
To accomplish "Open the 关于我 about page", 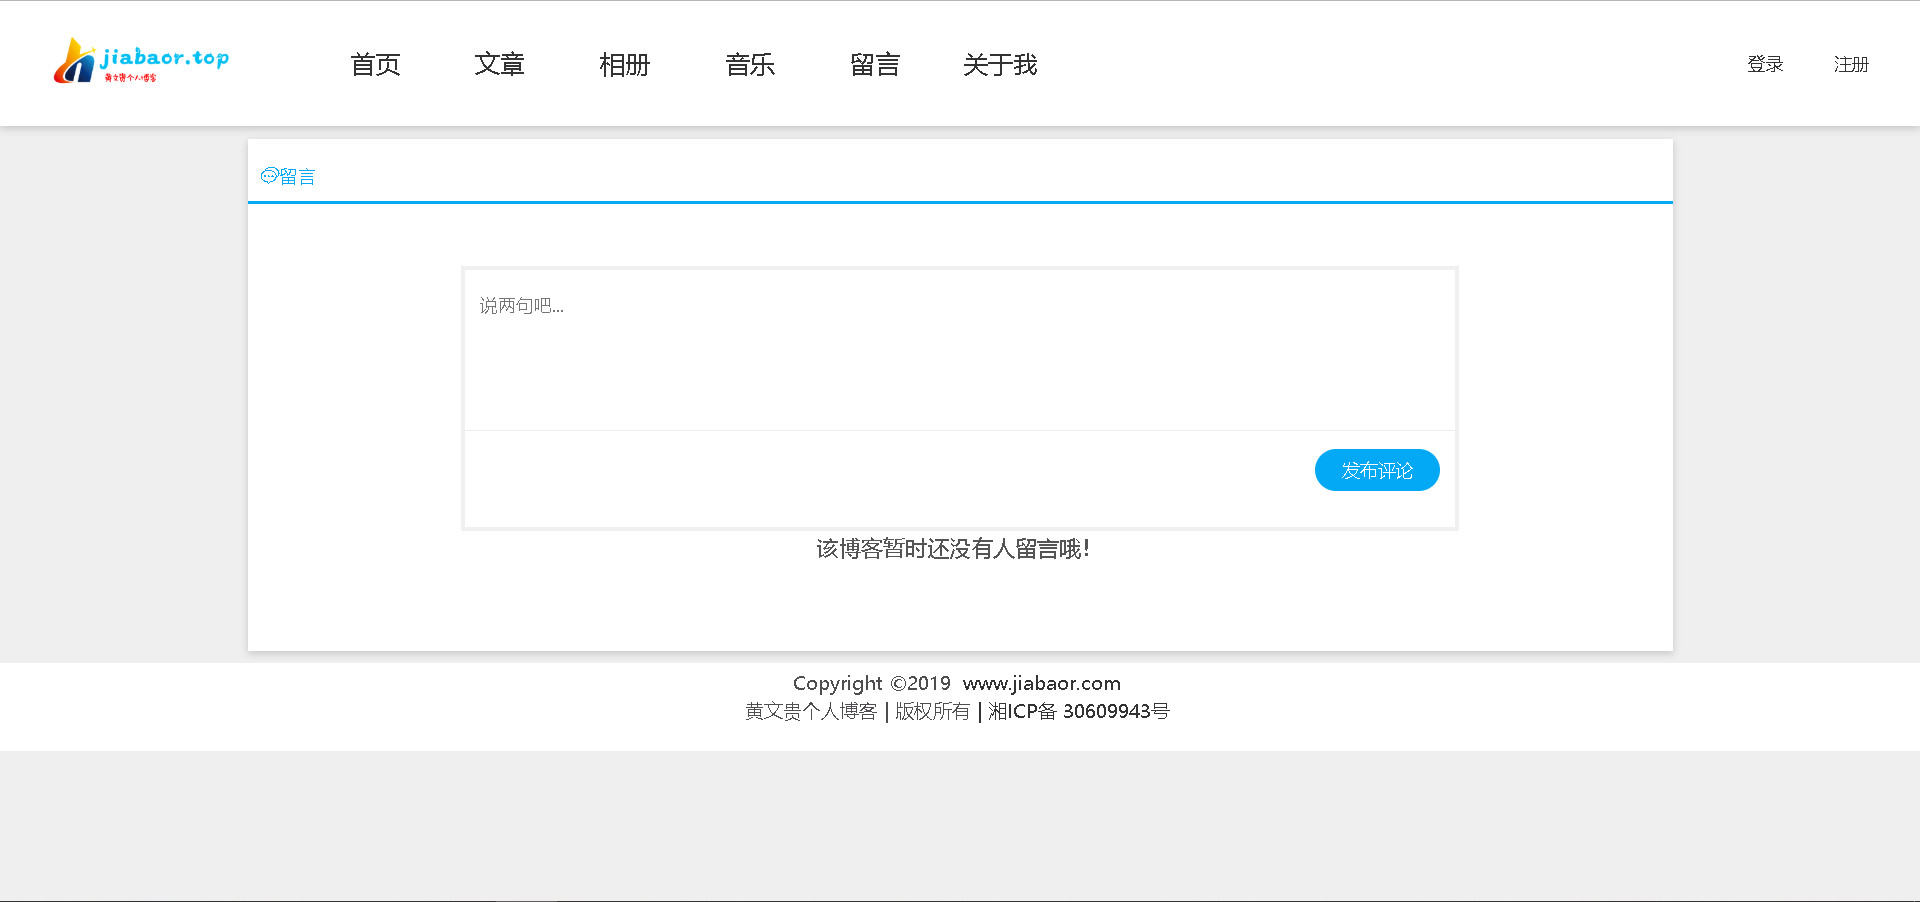I will pyautogui.click(x=1000, y=65).
